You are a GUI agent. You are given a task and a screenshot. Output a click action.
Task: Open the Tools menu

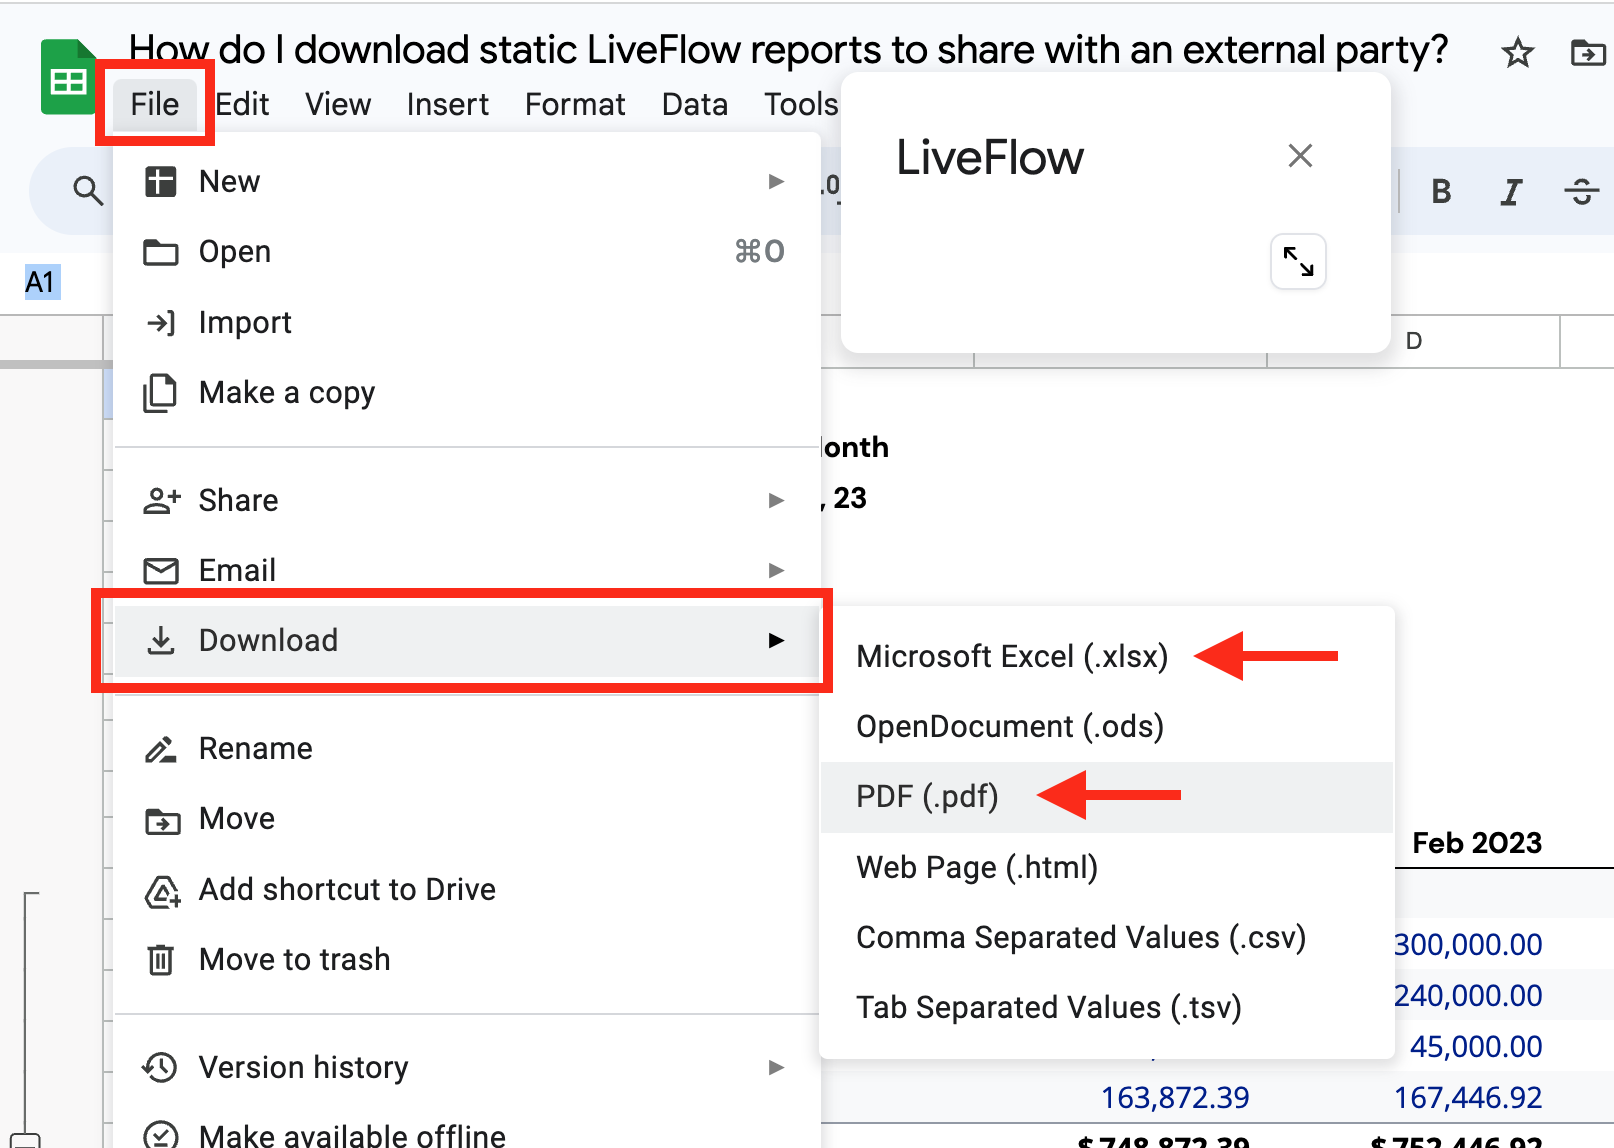click(801, 104)
